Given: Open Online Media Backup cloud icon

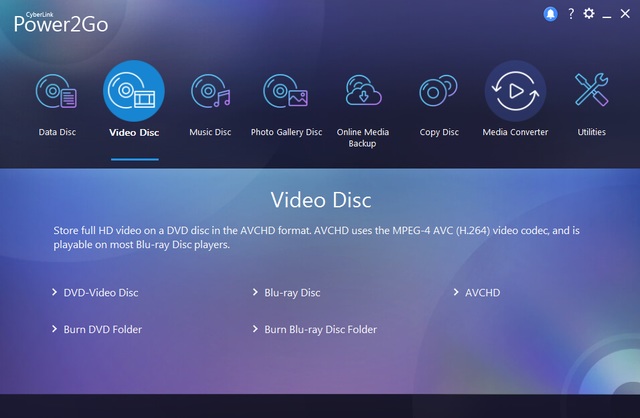Looking at the screenshot, I should click(363, 91).
